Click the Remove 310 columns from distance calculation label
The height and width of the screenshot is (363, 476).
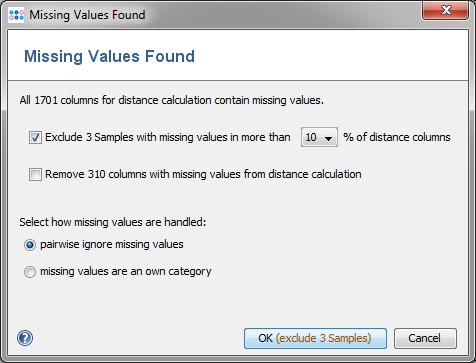coord(203,174)
